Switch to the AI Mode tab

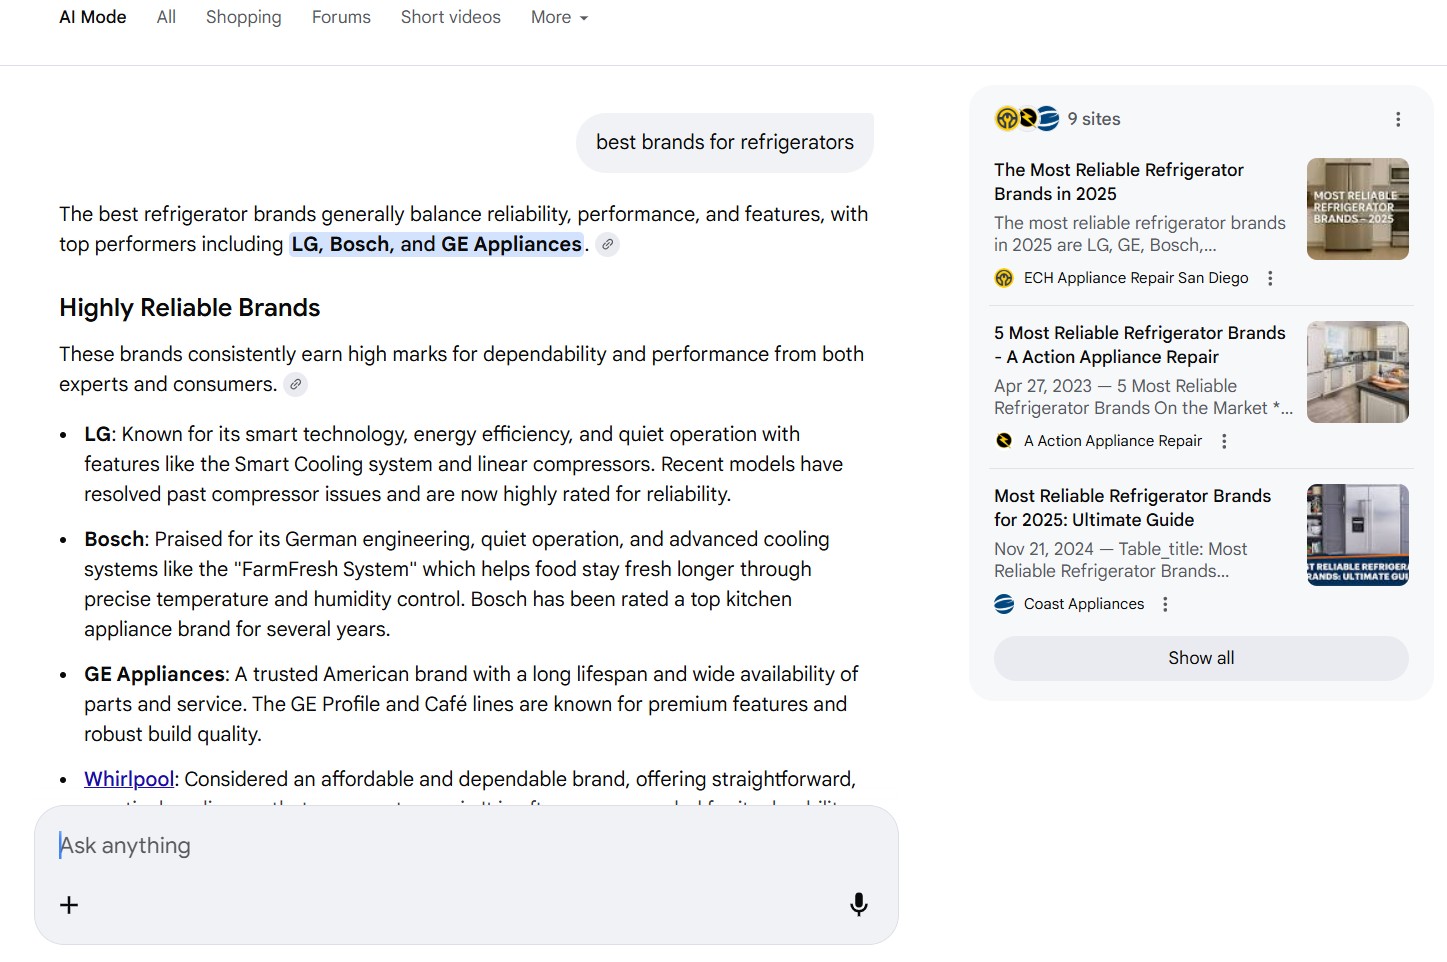[x=93, y=17]
